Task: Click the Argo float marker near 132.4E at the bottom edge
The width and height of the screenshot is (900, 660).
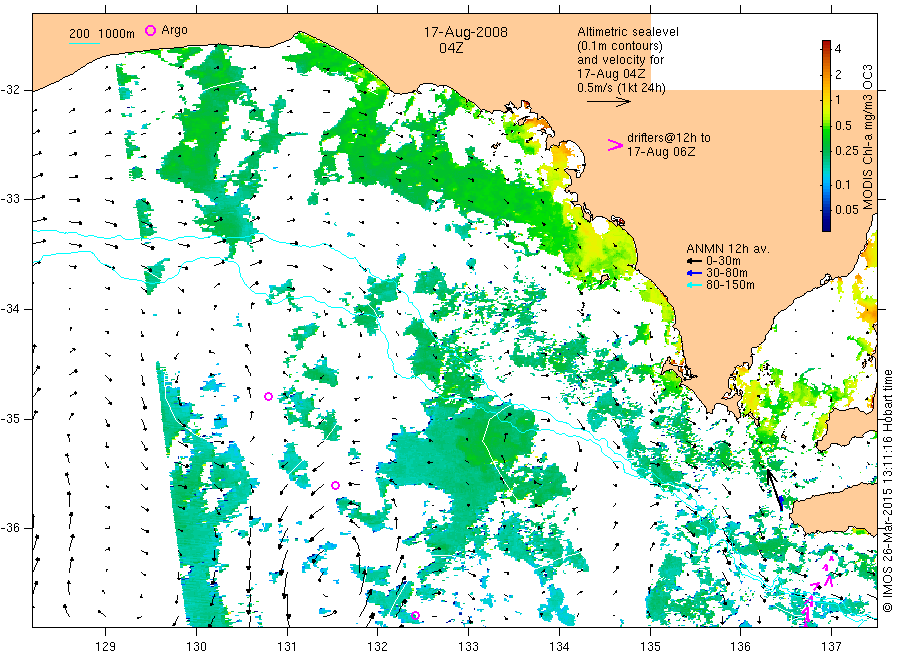Action: point(416,616)
